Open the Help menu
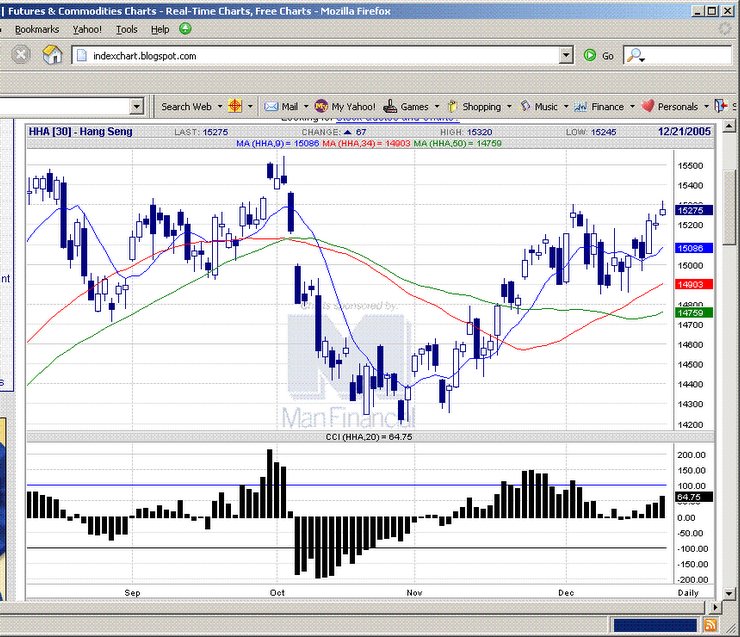Screen dimensions: 740x637 click(160, 29)
